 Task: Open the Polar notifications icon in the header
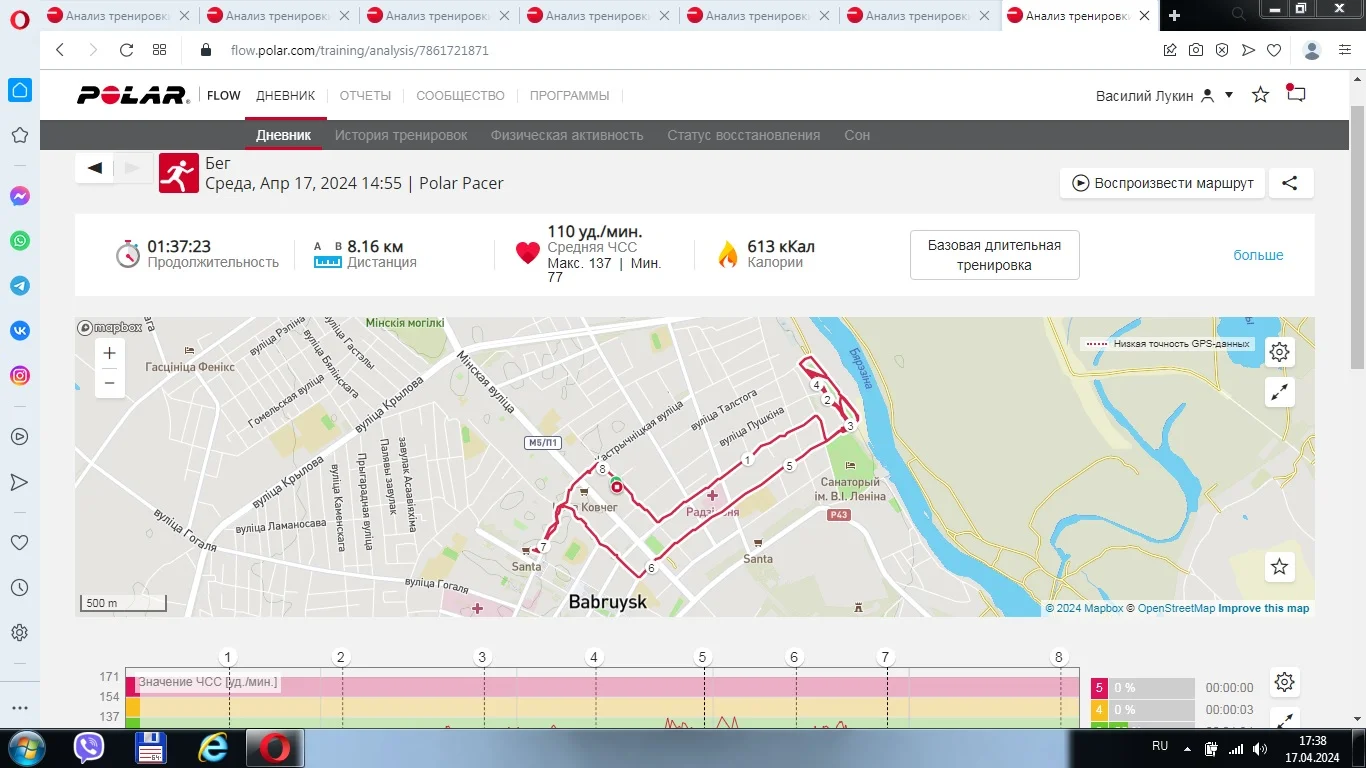(x=1296, y=94)
